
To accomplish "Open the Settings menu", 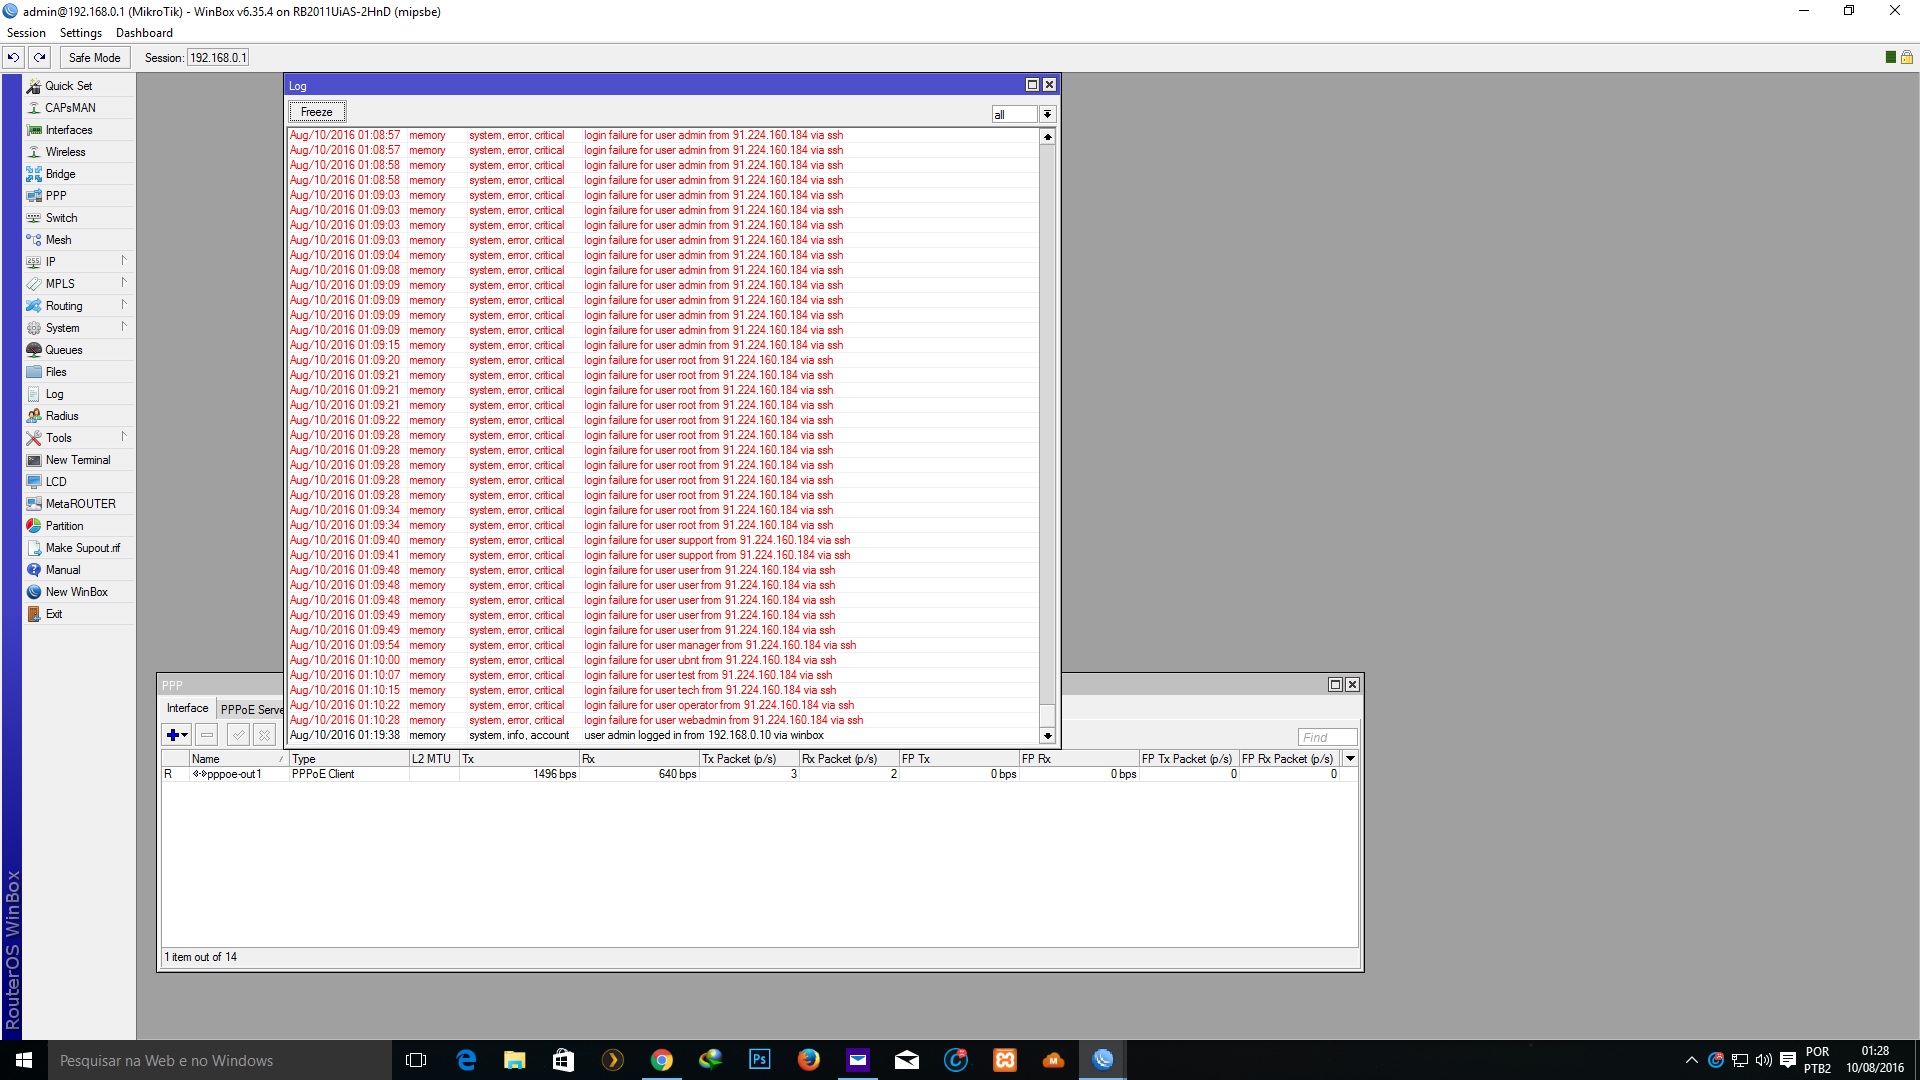I will (80, 33).
